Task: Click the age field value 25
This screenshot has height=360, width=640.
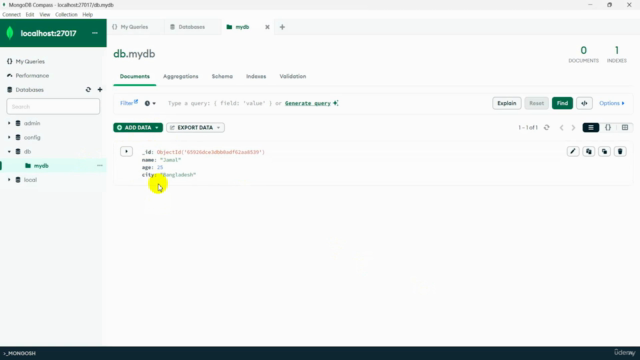Action: coord(160,167)
